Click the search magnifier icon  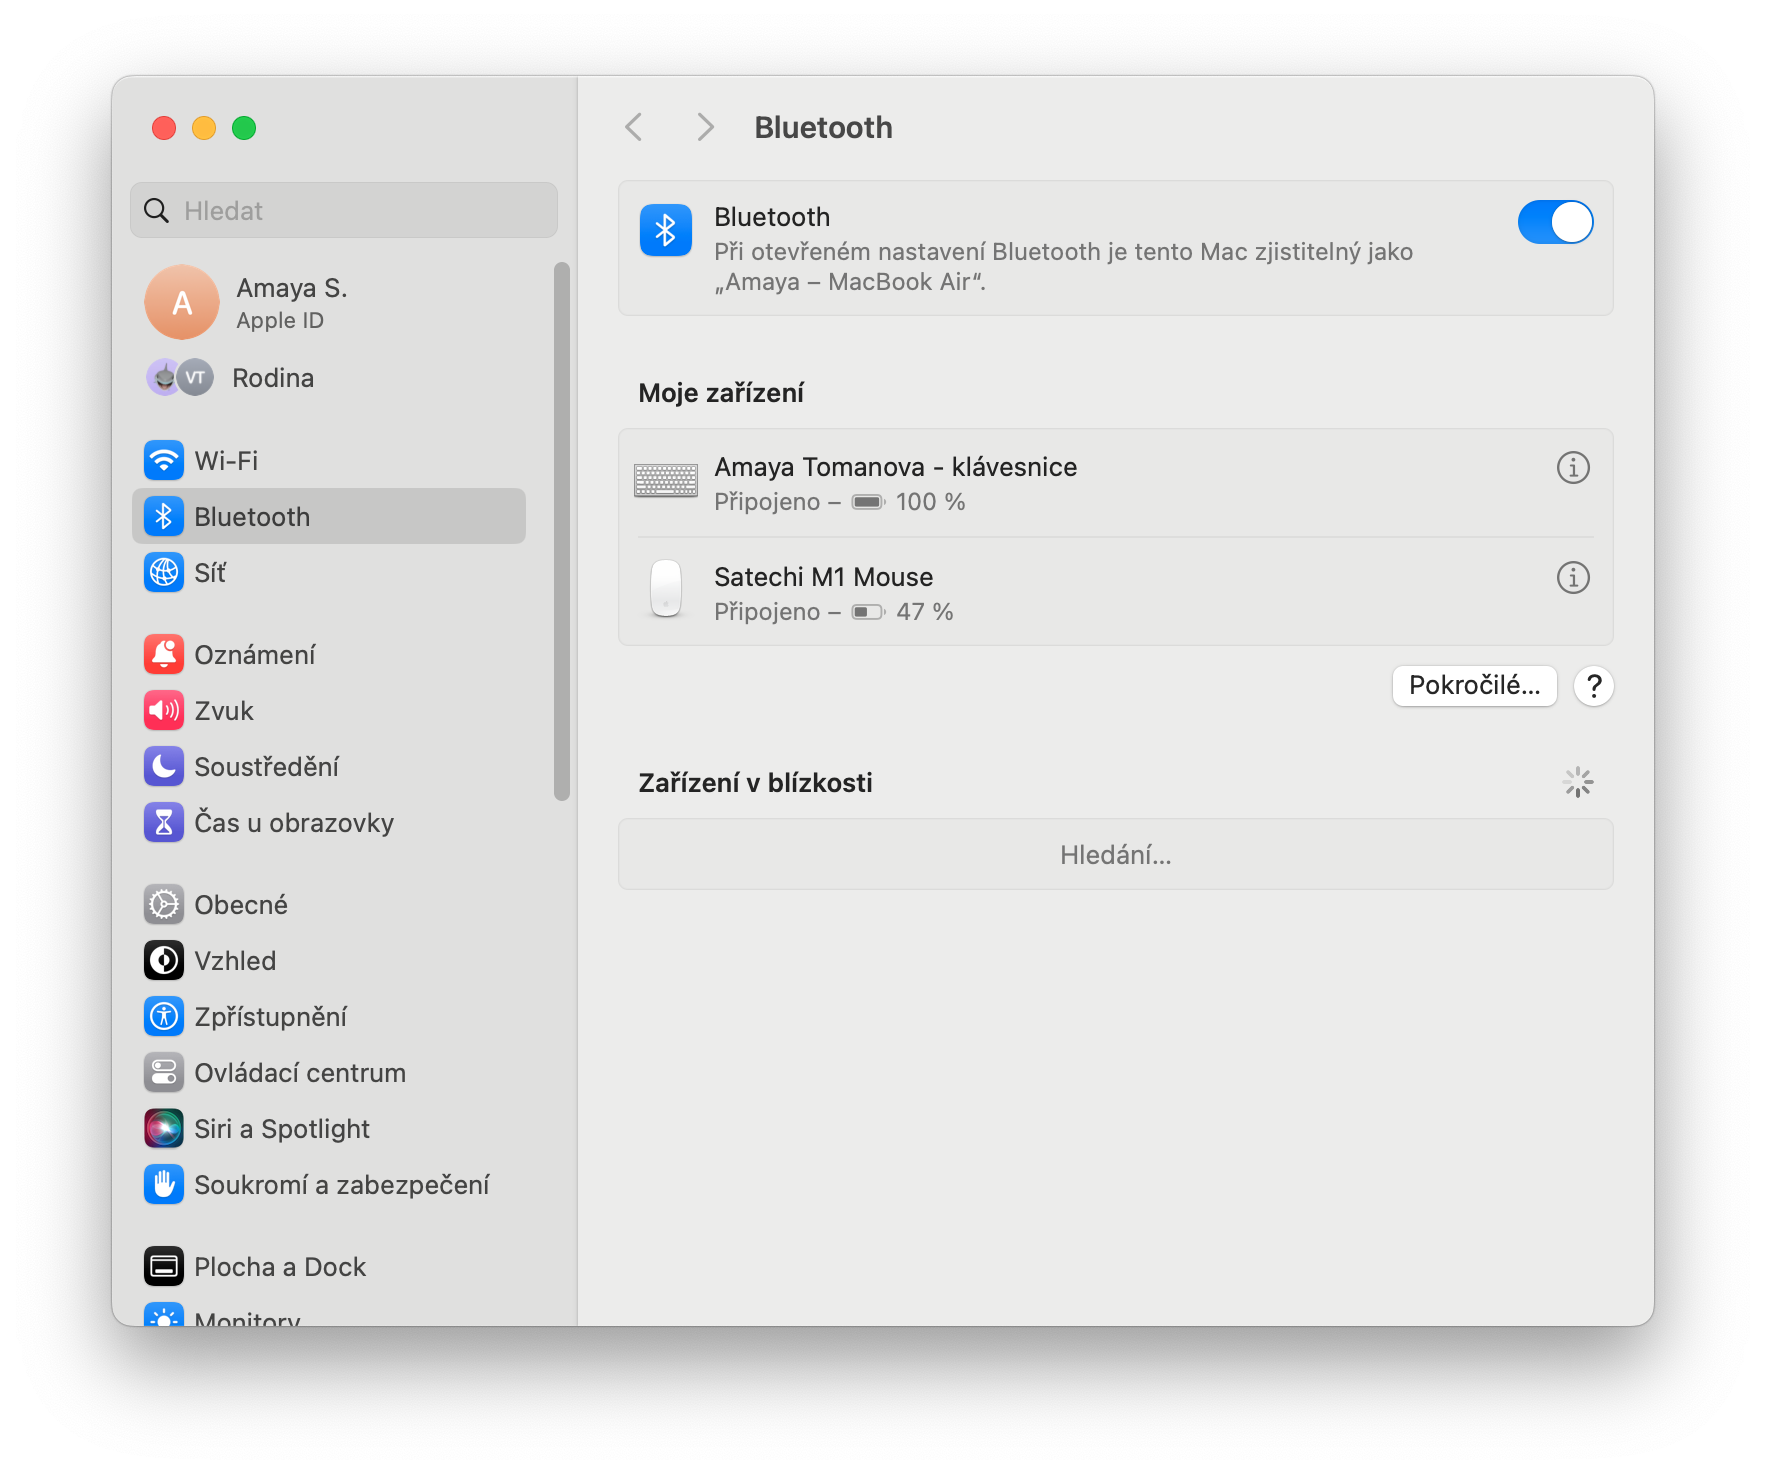click(x=157, y=211)
